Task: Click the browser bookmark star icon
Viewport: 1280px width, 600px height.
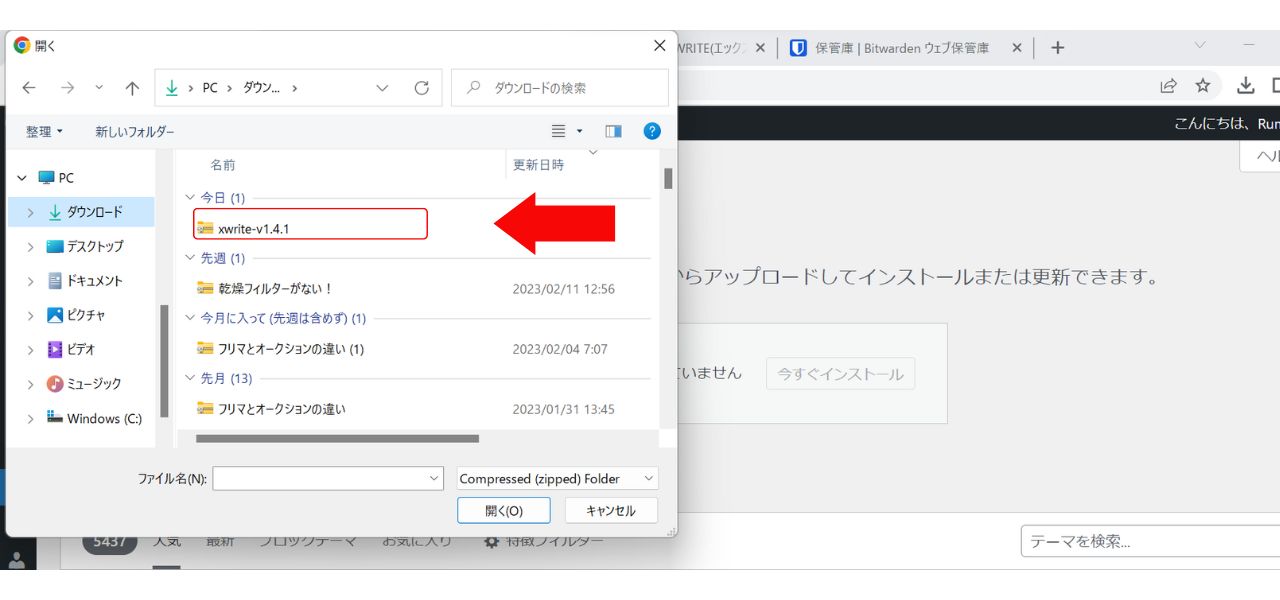Action: pyautogui.click(x=1203, y=85)
